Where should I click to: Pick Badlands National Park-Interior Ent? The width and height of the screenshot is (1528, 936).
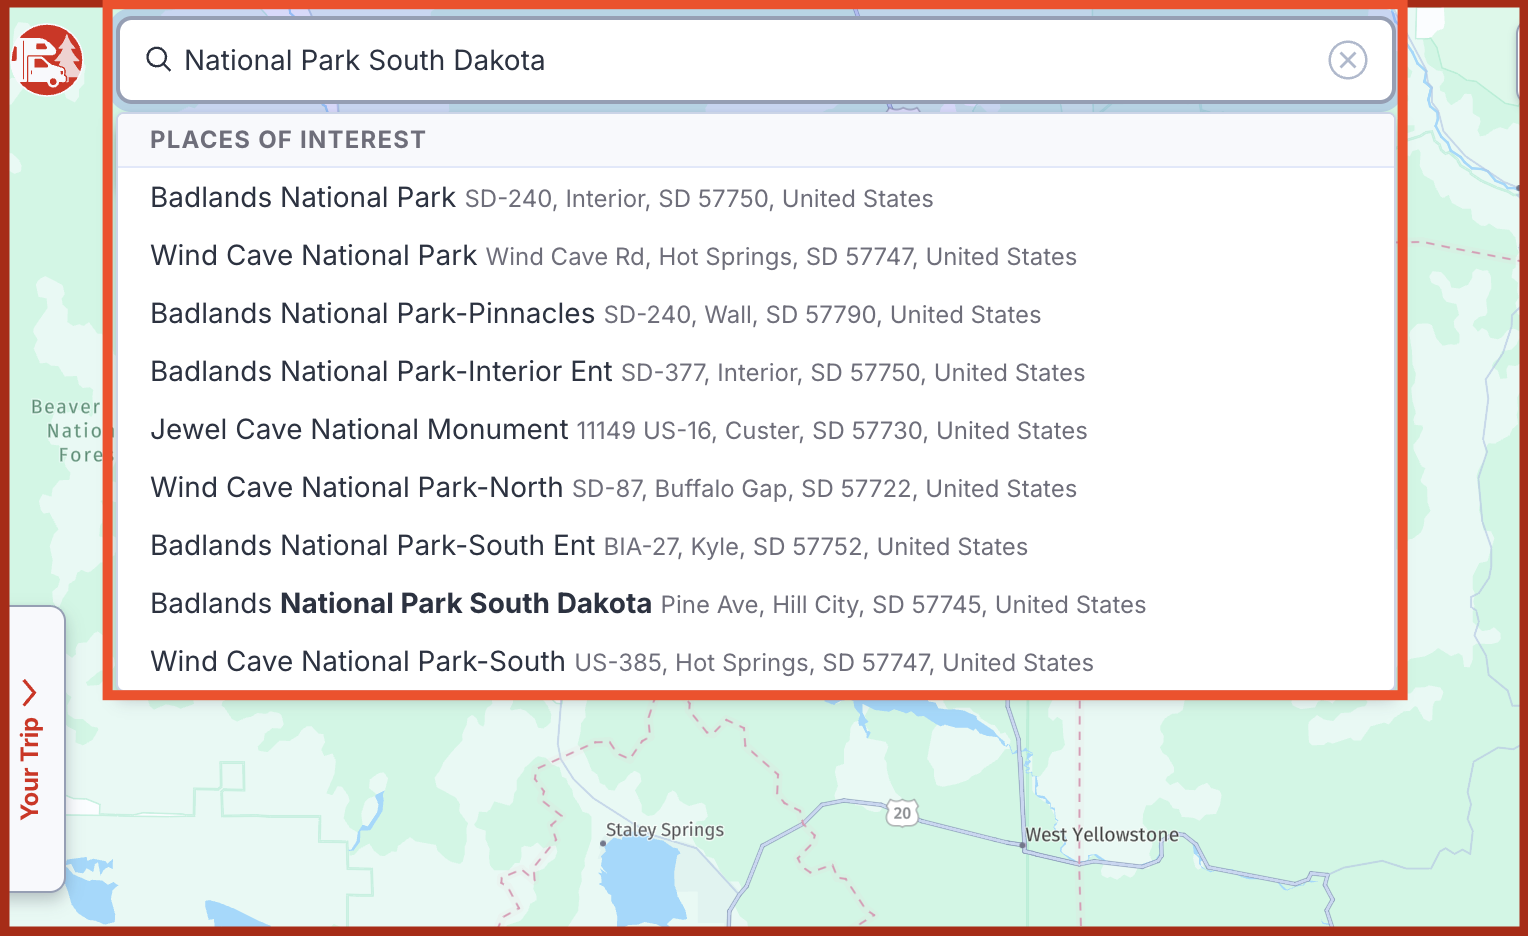click(756, 372)
